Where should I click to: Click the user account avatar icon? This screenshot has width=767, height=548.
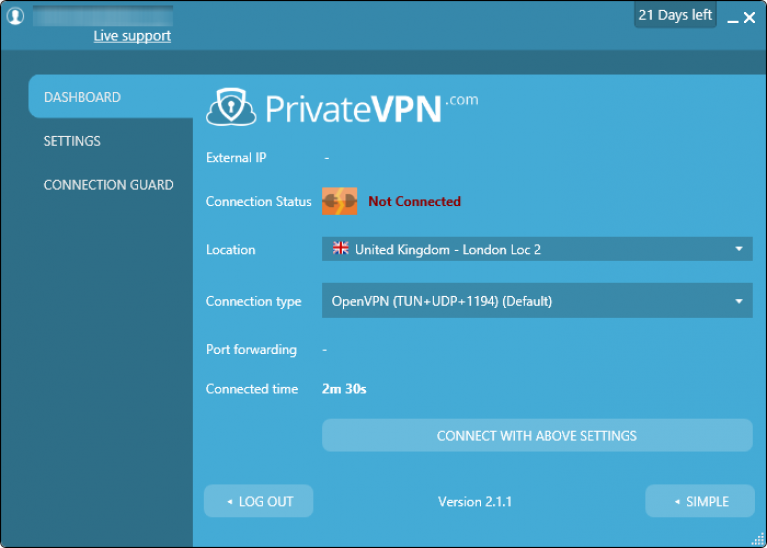tap(16, 16)
